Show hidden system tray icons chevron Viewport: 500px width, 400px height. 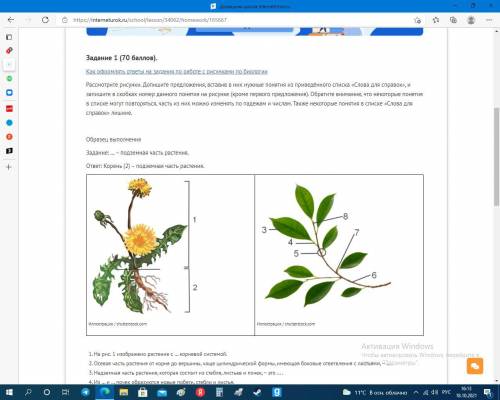click(x=416, y=392)
